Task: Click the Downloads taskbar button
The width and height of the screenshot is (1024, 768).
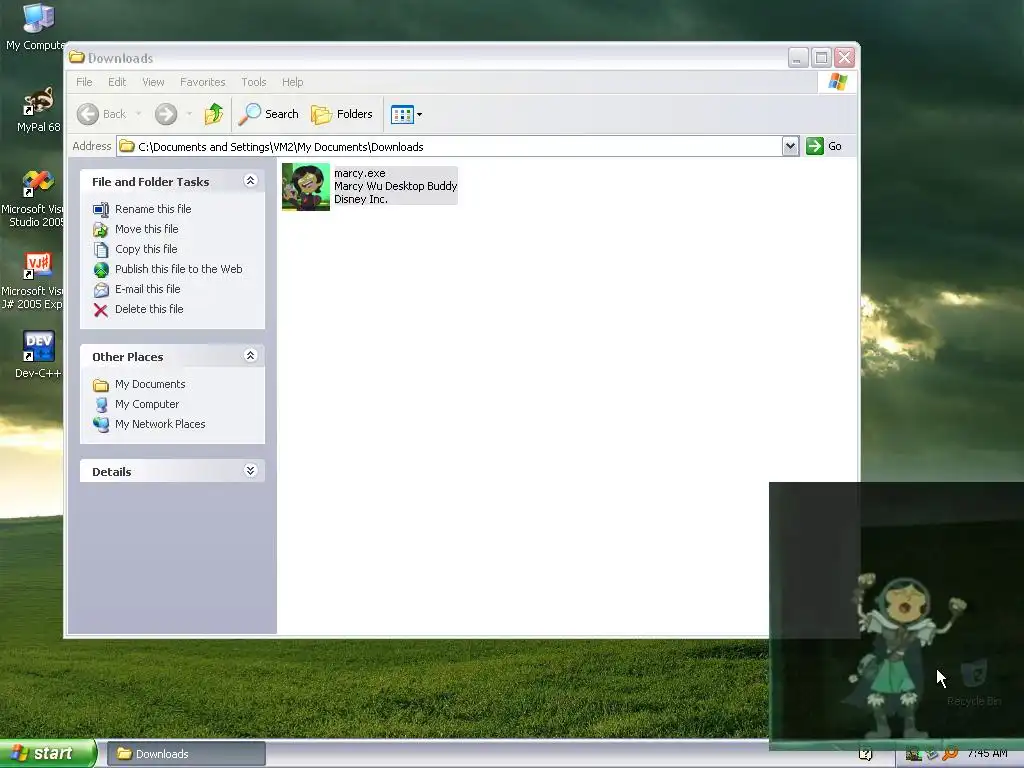Action: (186, 754)
